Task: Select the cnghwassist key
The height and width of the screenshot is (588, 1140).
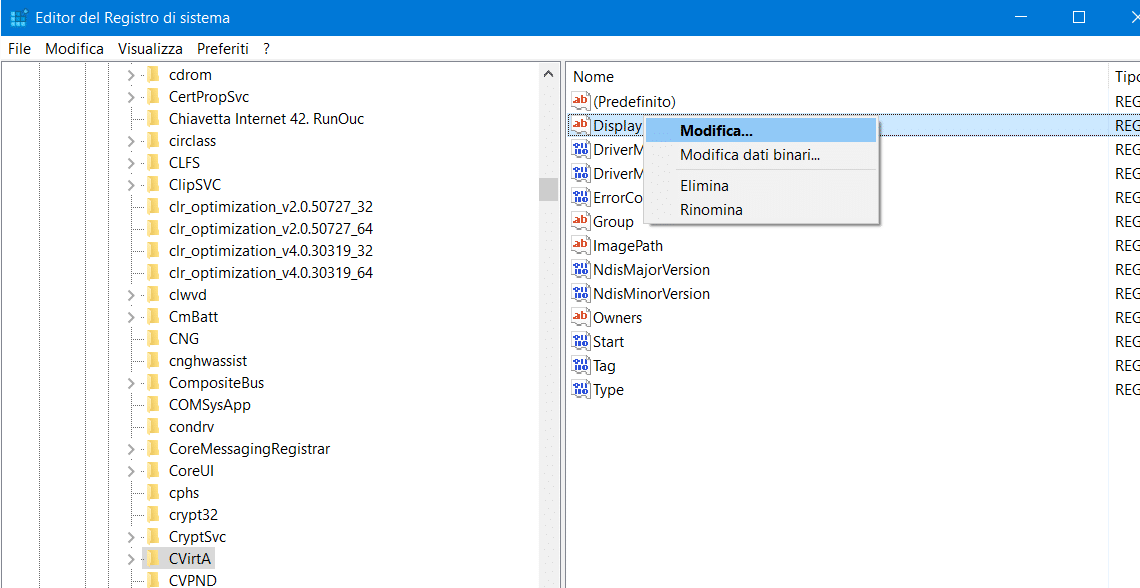Action: pos(208,361)
